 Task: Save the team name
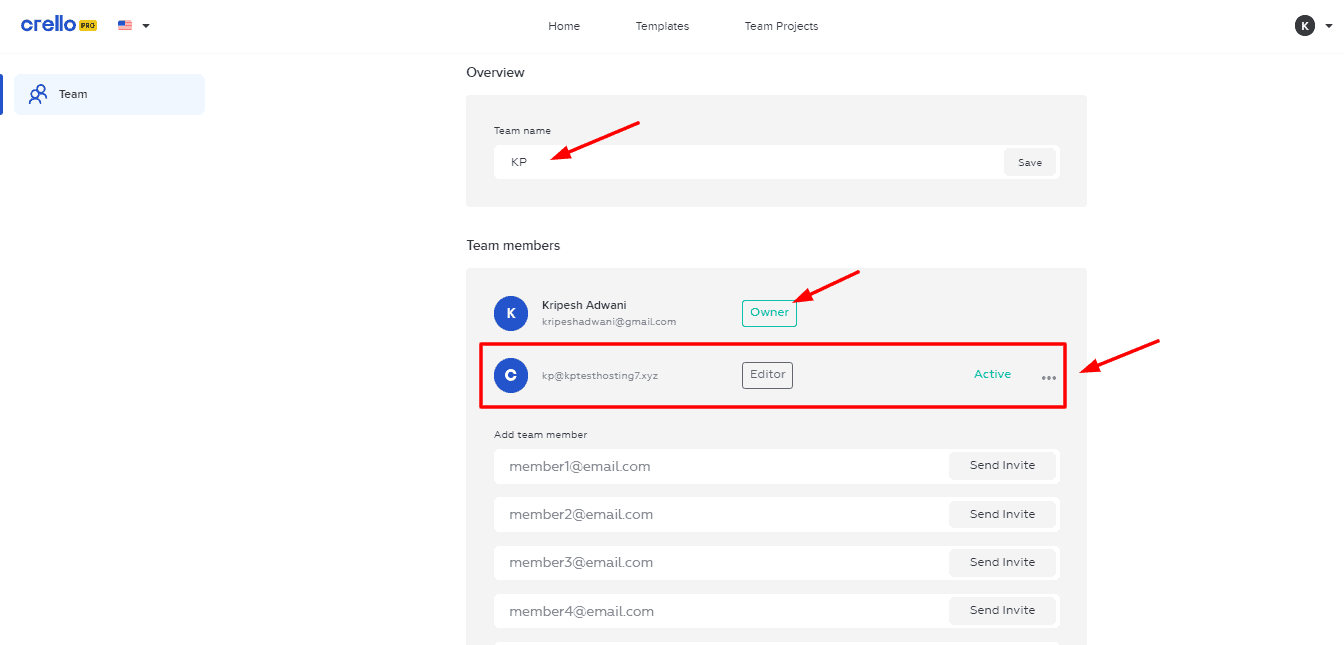coord(1029,162)
